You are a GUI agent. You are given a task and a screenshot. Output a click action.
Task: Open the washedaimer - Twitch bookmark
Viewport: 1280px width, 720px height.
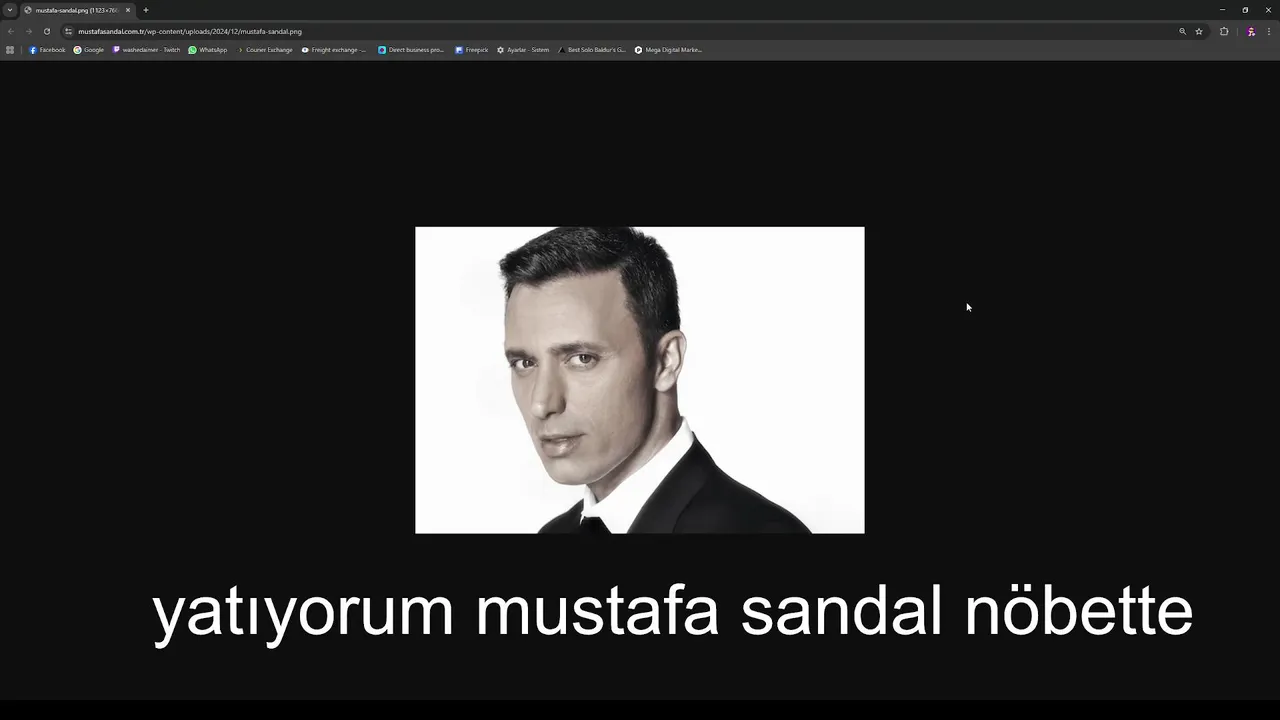point(146,50)
